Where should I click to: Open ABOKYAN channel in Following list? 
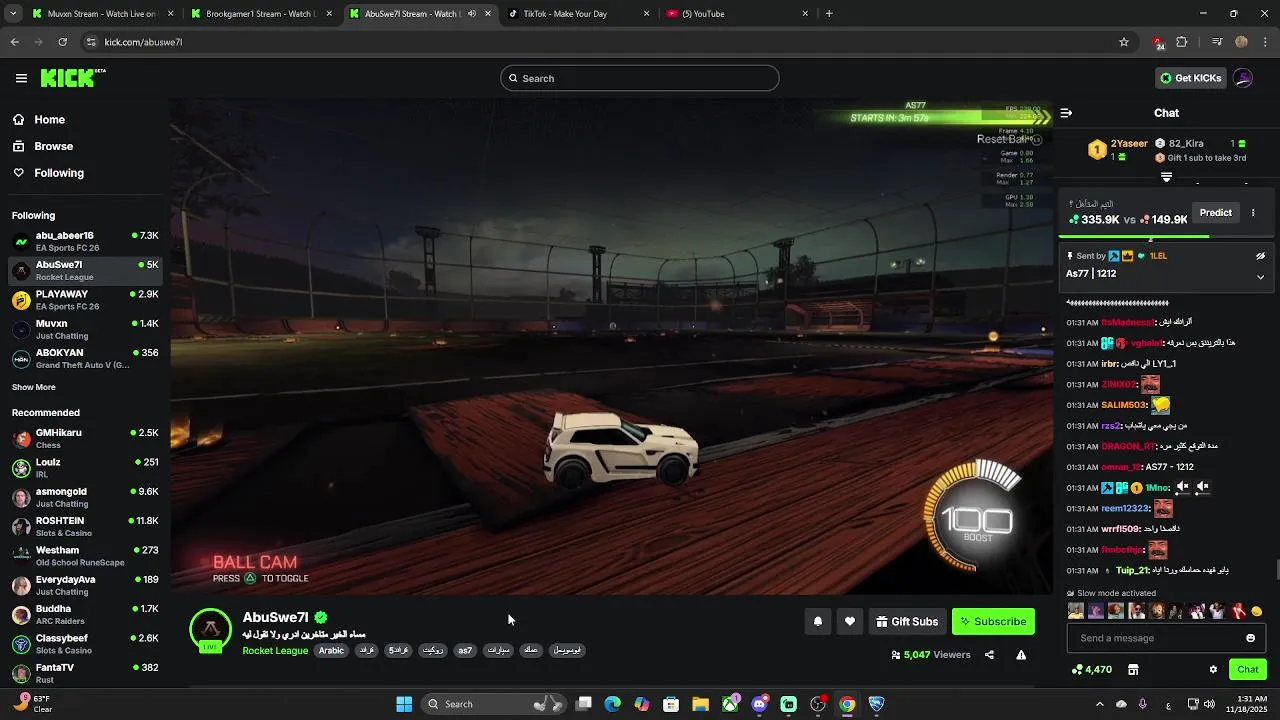[x=85, y=358]
